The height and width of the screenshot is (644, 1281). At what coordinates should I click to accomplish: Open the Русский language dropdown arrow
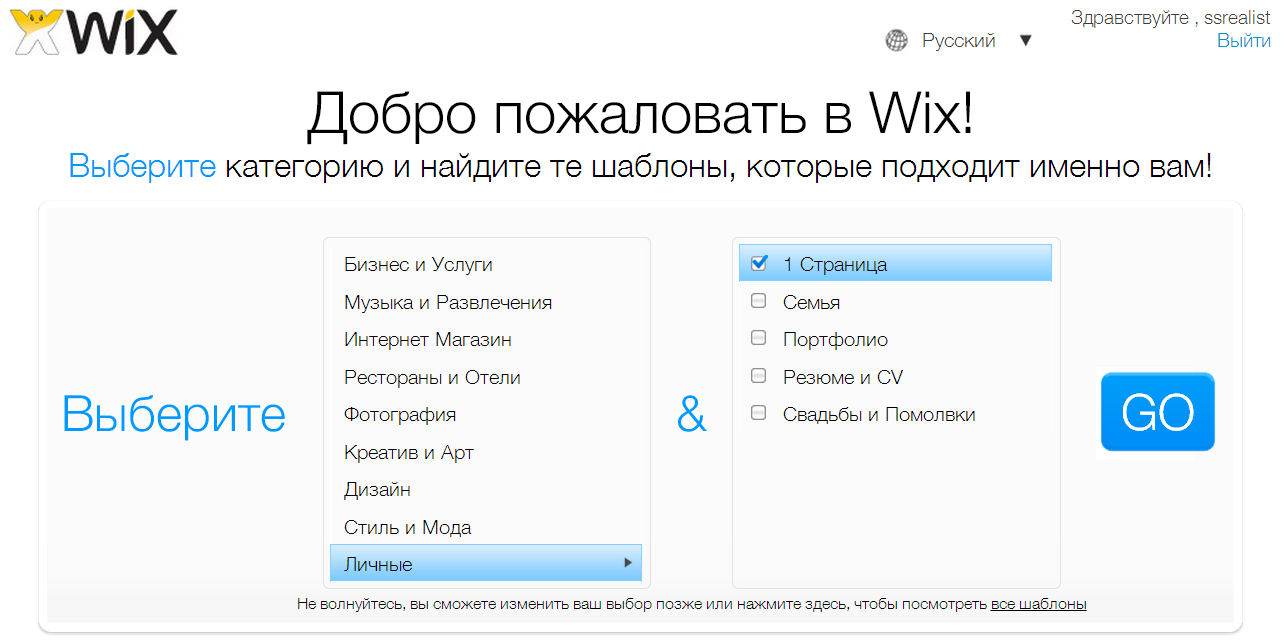(x=1025, y=41)
